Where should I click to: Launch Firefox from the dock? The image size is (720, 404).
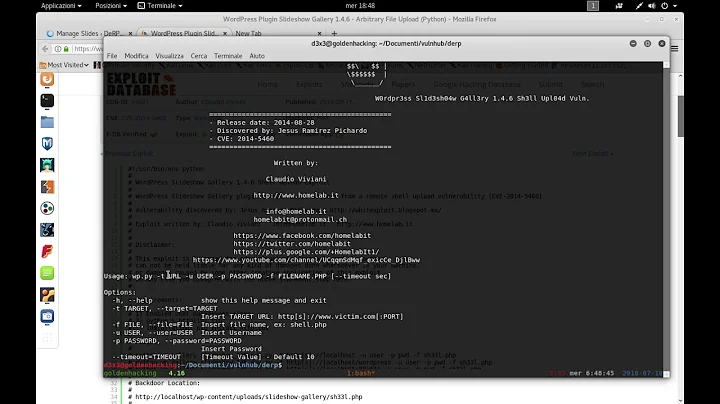(47, 79)
